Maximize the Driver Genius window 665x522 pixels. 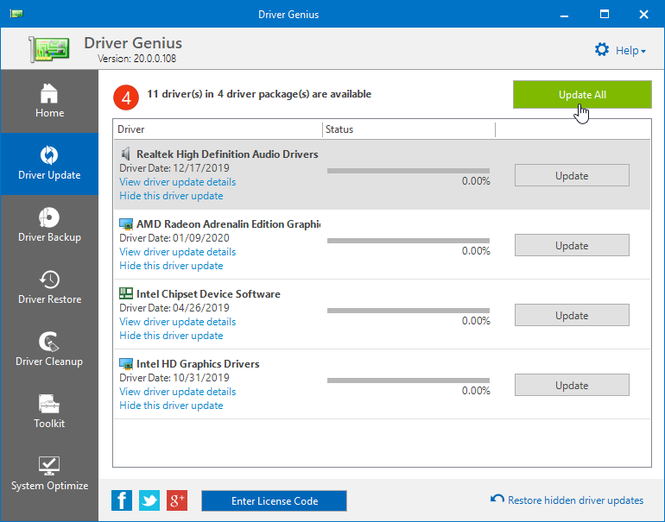[604, 14]
